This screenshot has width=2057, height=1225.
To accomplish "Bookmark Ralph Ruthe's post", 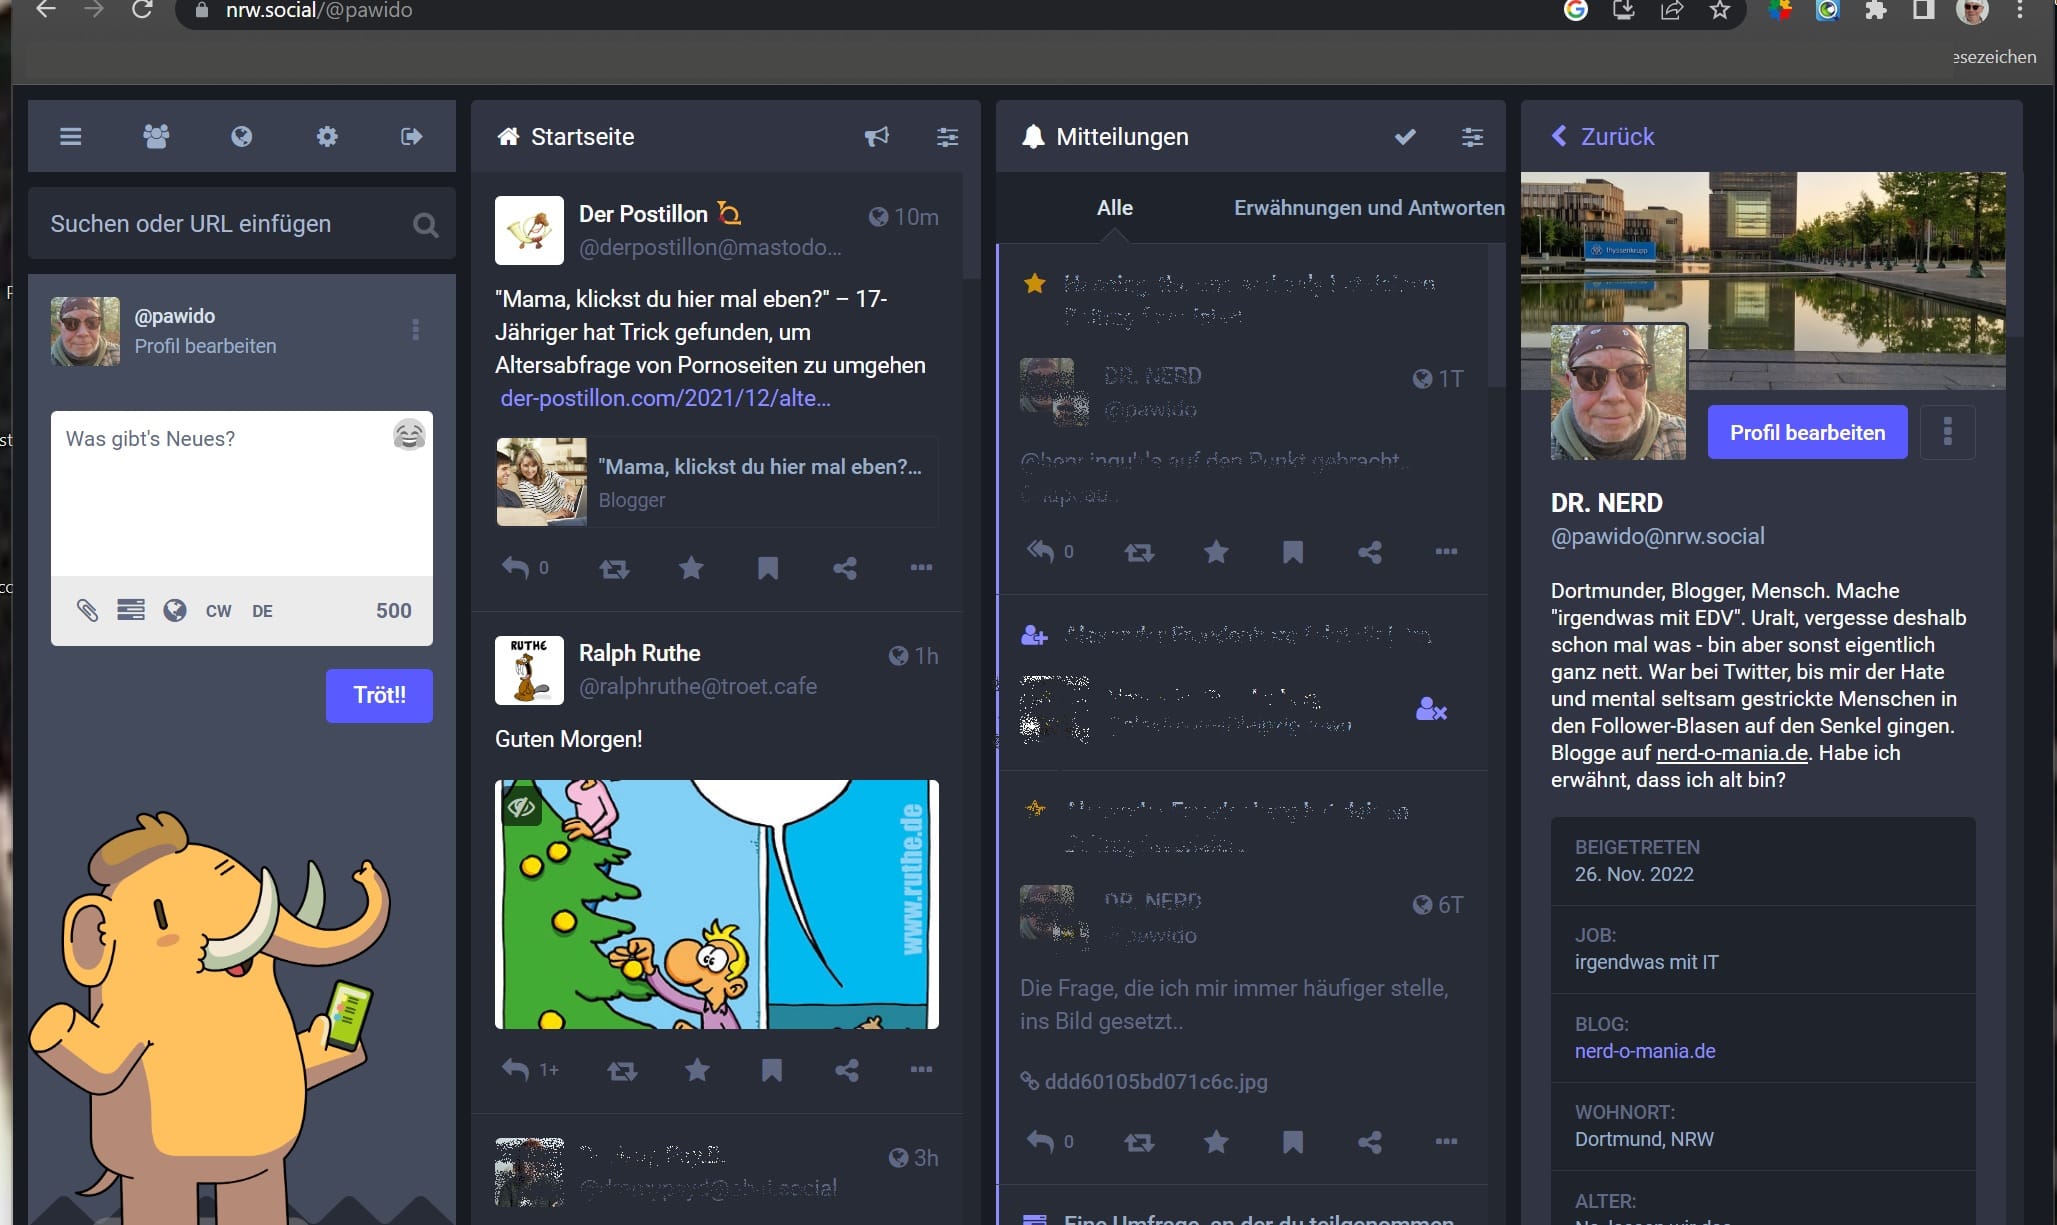I will 772,1070.
